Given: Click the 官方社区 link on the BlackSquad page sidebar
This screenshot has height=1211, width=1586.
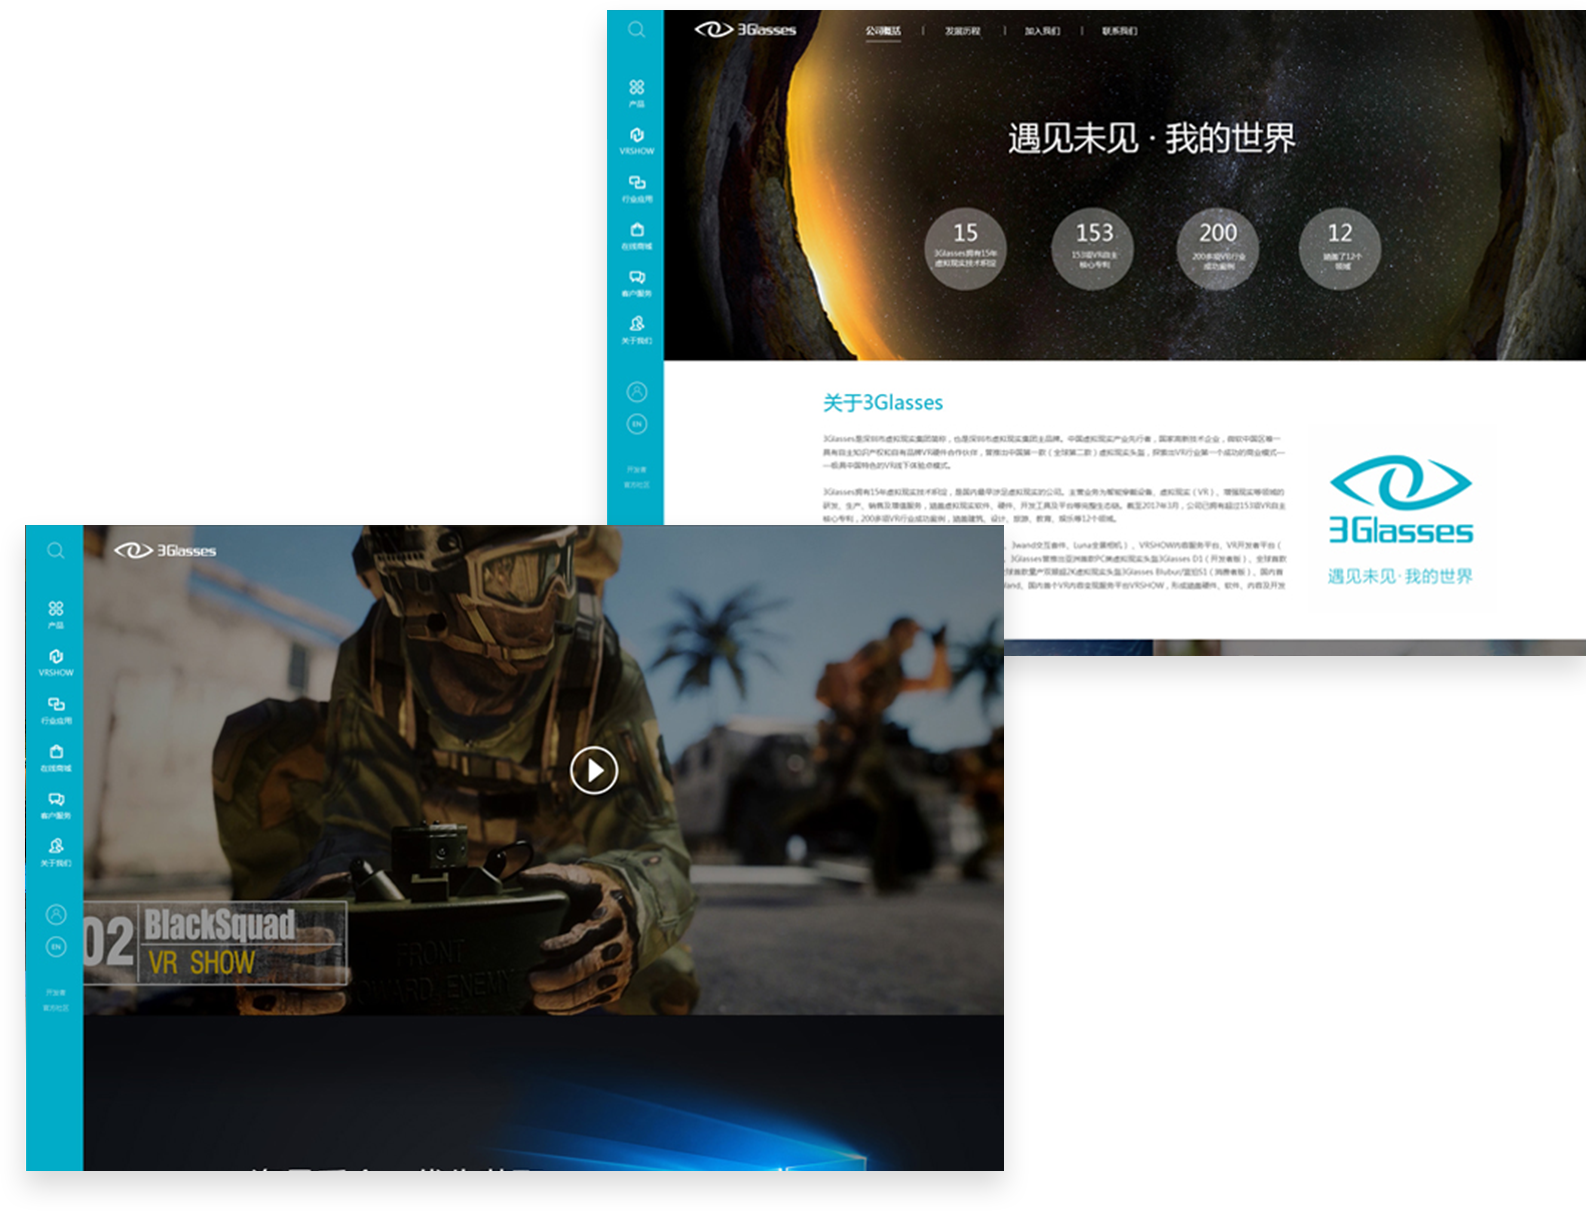Looking at the screenshot, I should point(56,1008).
